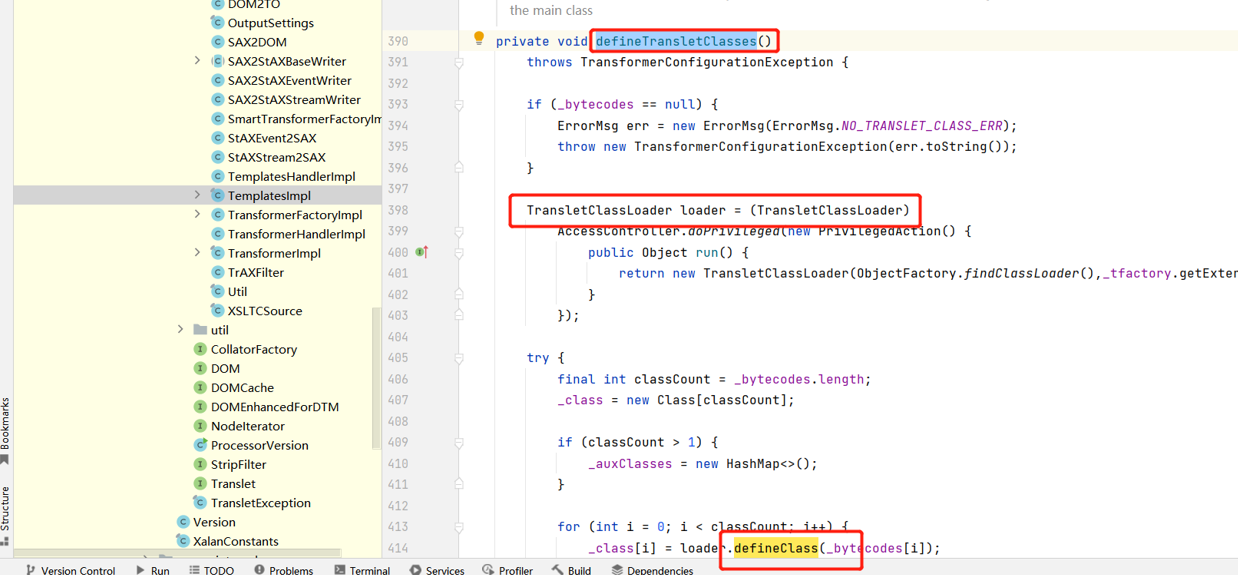Open the Terminal tool window tab
Image resolution: width=1238 pixels, height=575 pixels.
coord(361,570)
